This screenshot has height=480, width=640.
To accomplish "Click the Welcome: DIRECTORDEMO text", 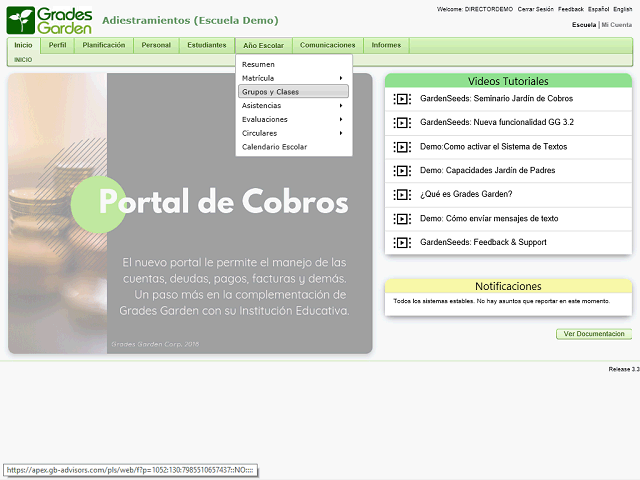I will [475, 9].
